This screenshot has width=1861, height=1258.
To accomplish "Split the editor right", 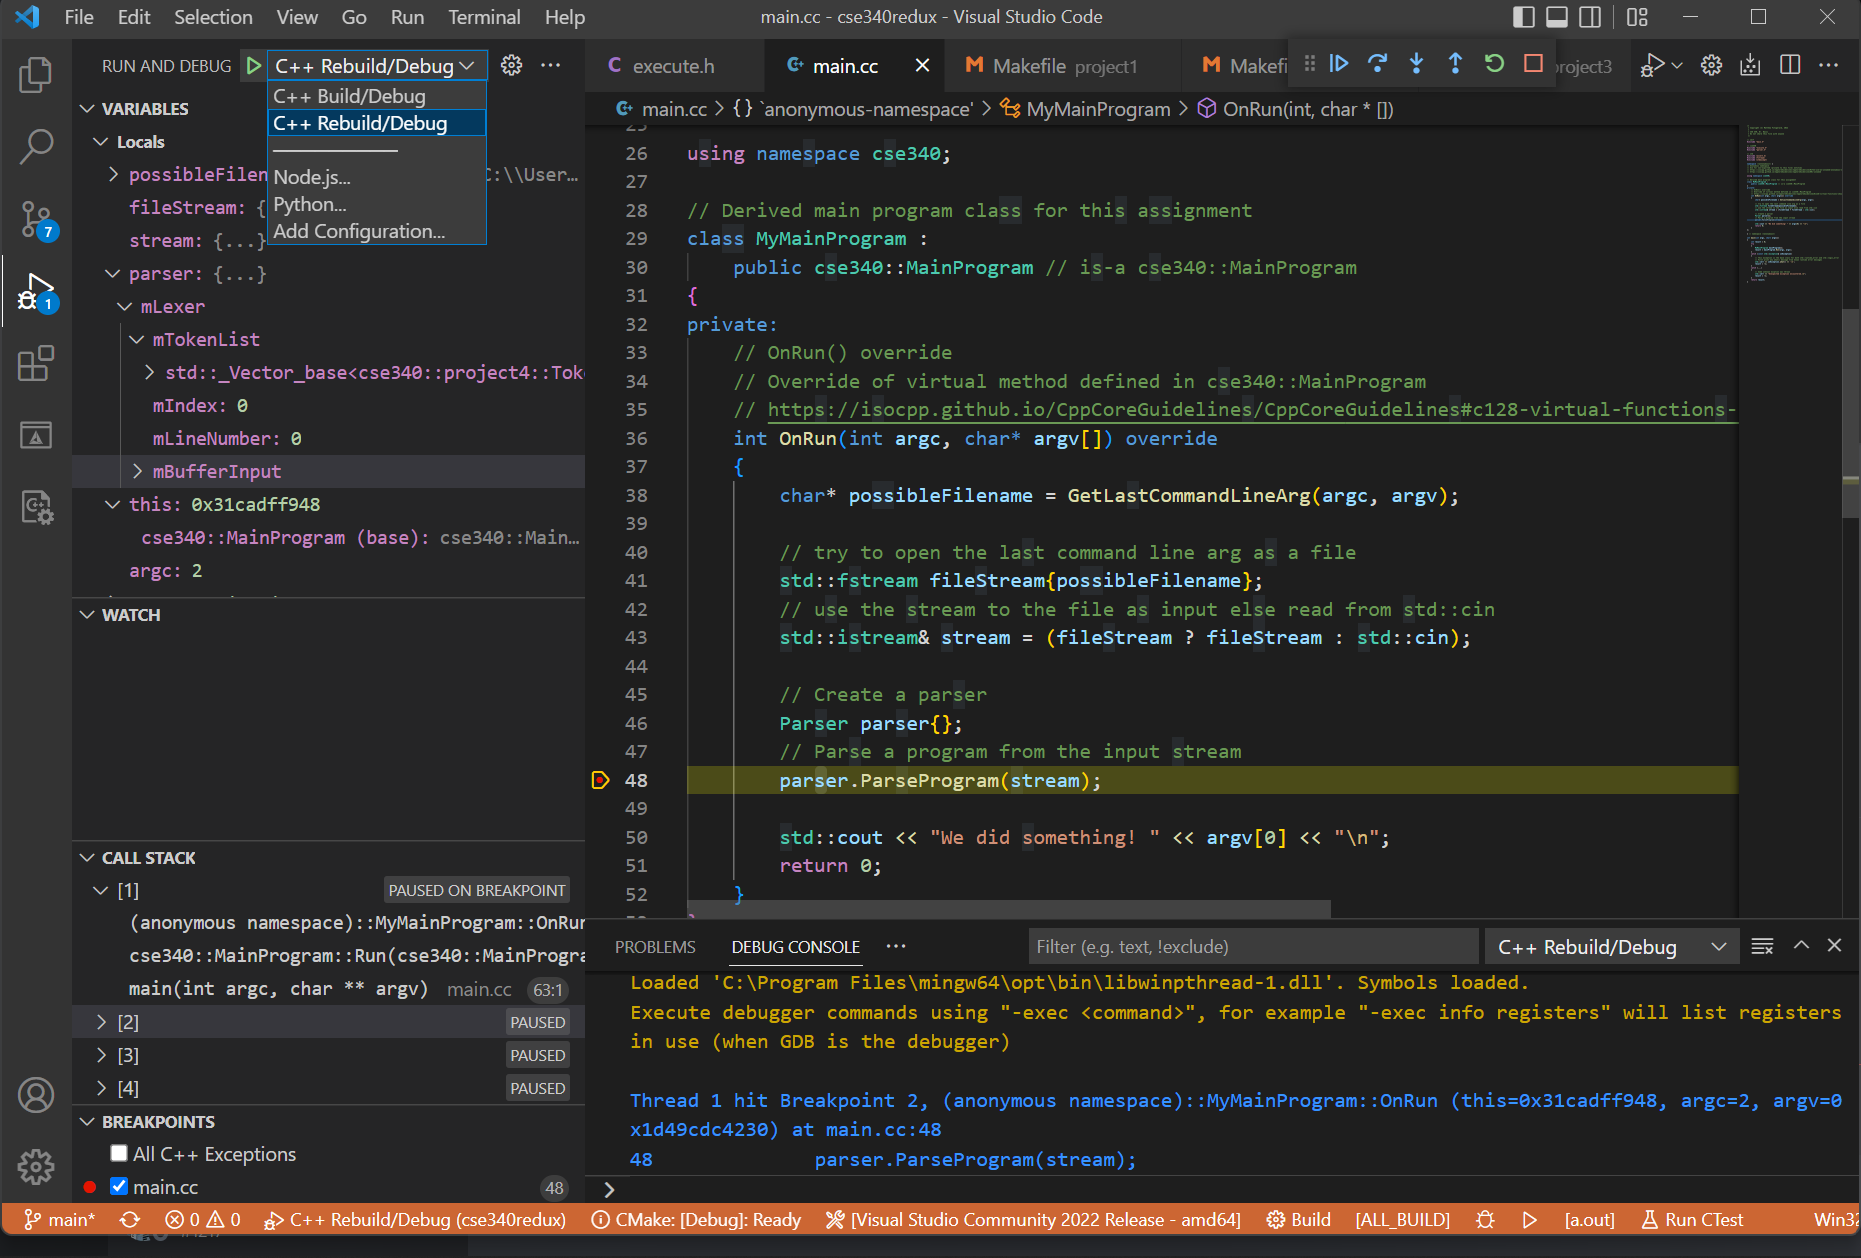I will (1790, 65).
